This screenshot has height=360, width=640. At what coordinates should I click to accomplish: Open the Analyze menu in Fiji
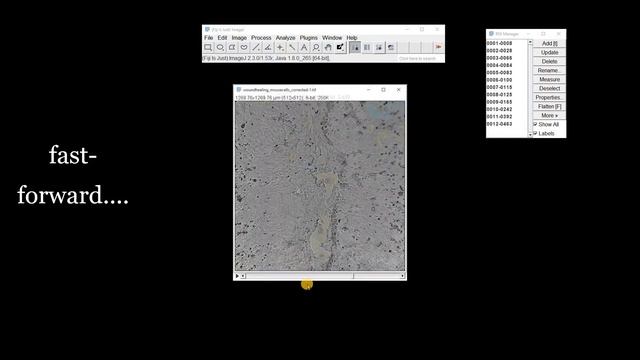coord(285,38)
